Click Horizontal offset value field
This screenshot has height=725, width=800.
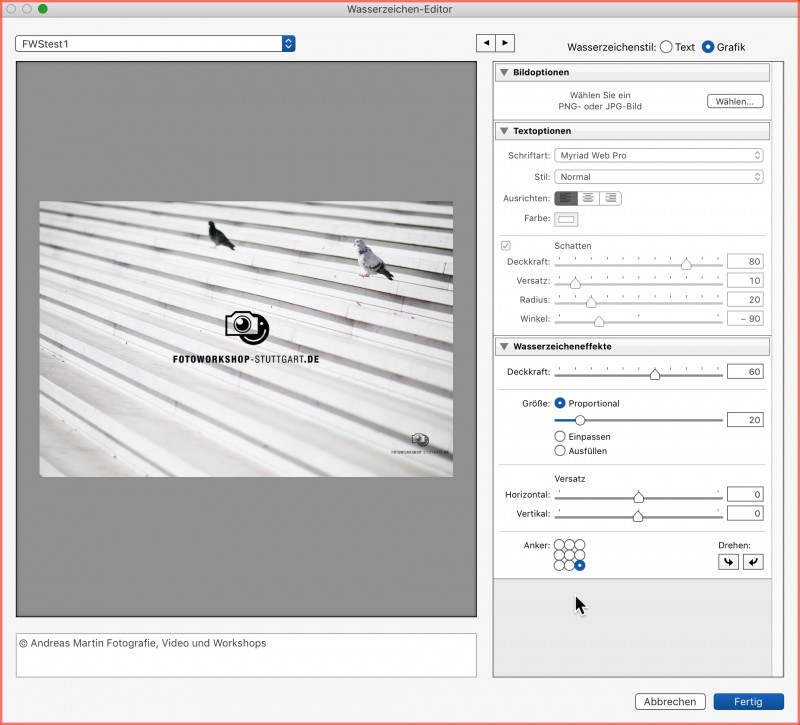click(x=745, y=494)
